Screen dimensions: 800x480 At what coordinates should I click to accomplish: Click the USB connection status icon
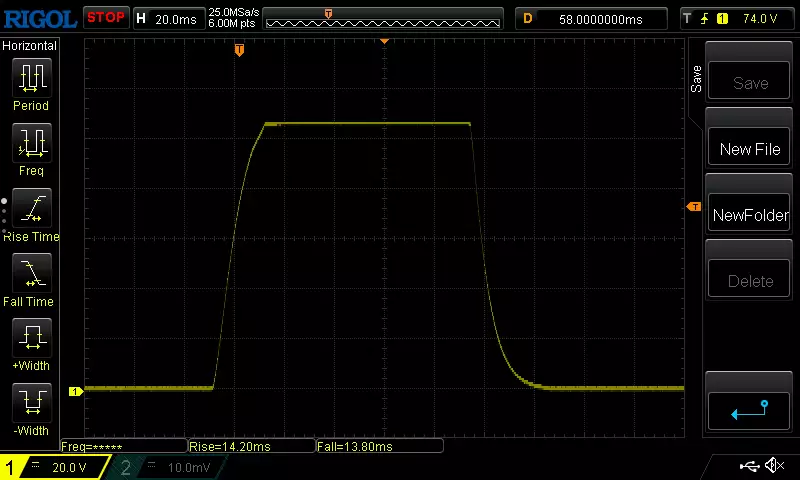(750, 466)
